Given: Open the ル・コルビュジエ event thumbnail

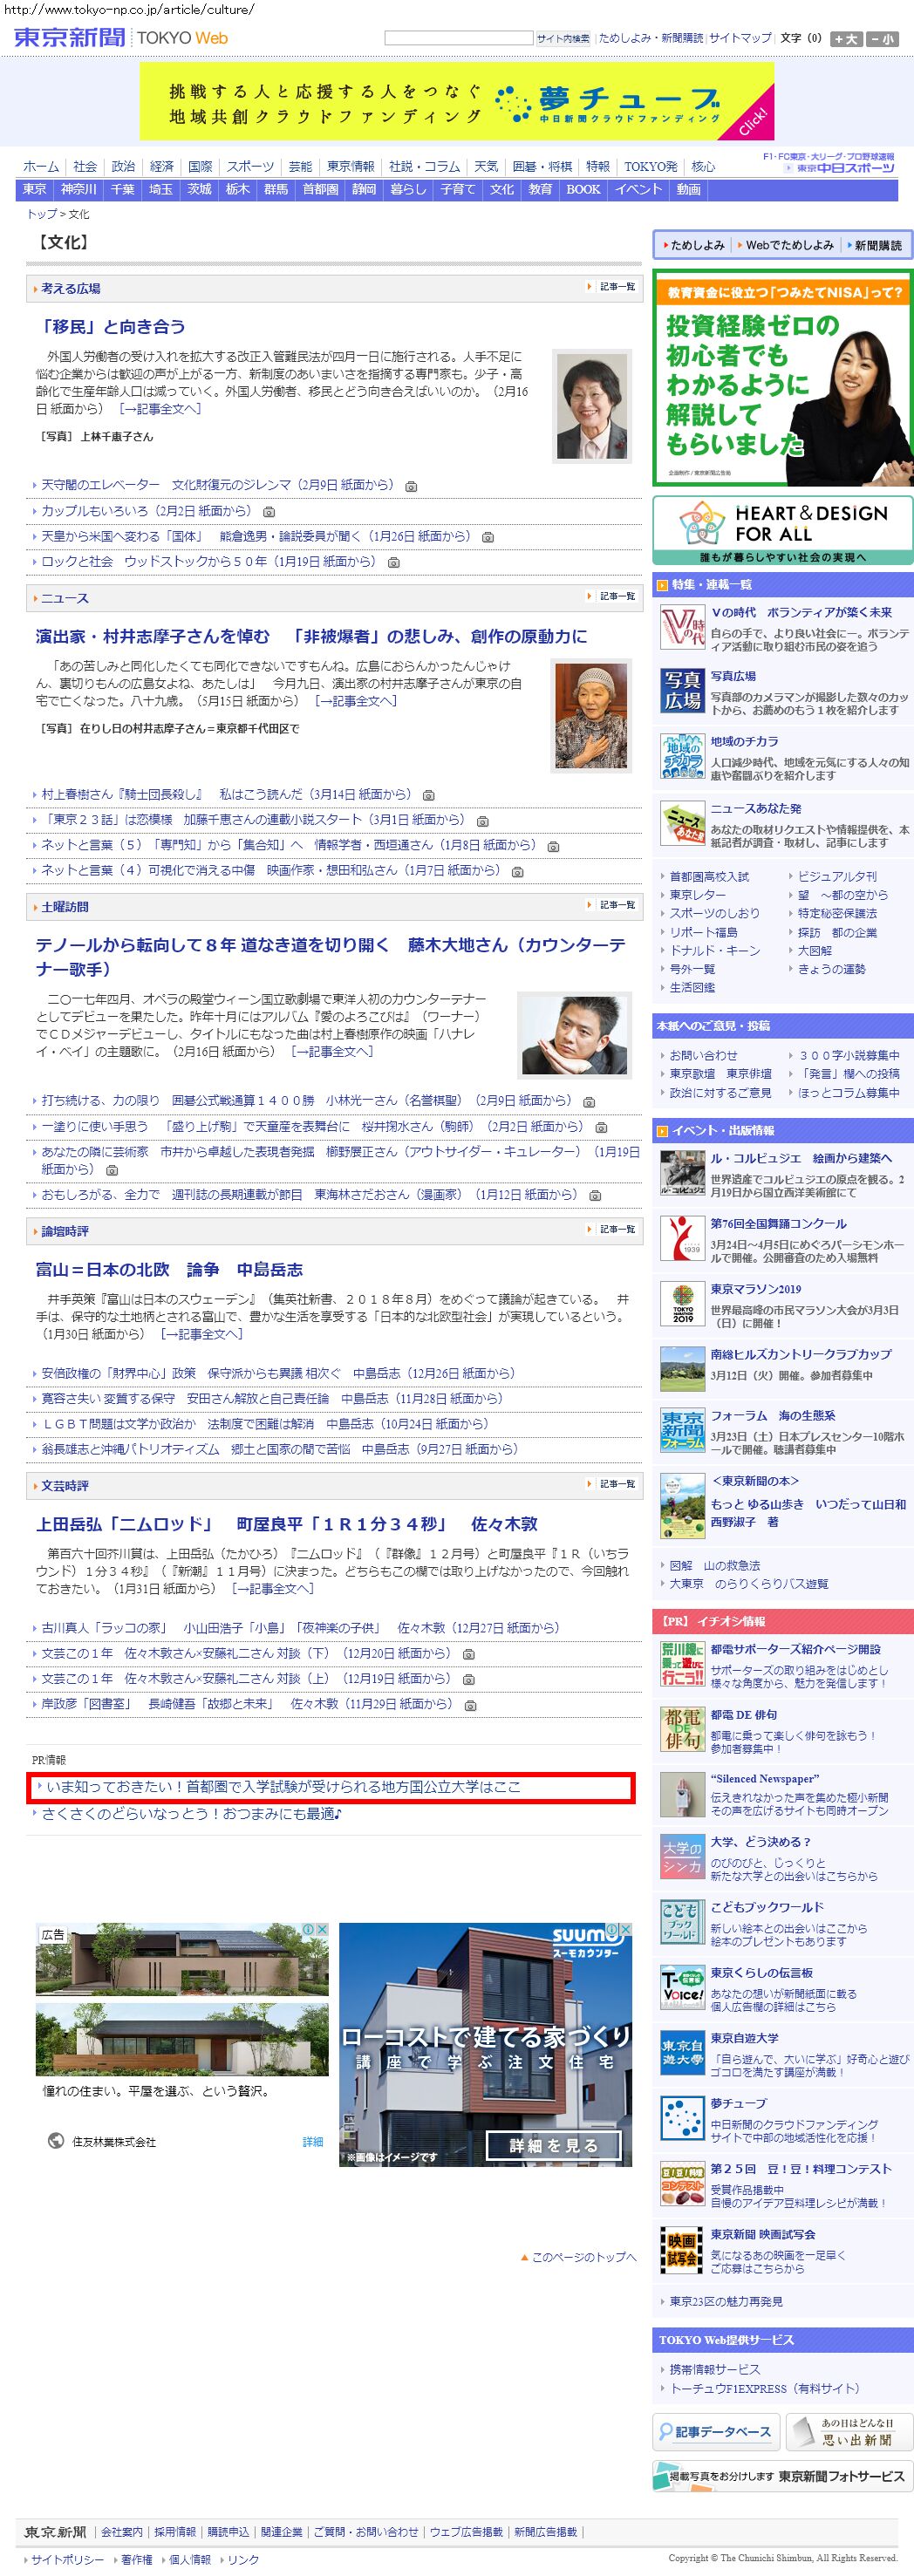Looking at the screenshot, I should pos(682,1174).
